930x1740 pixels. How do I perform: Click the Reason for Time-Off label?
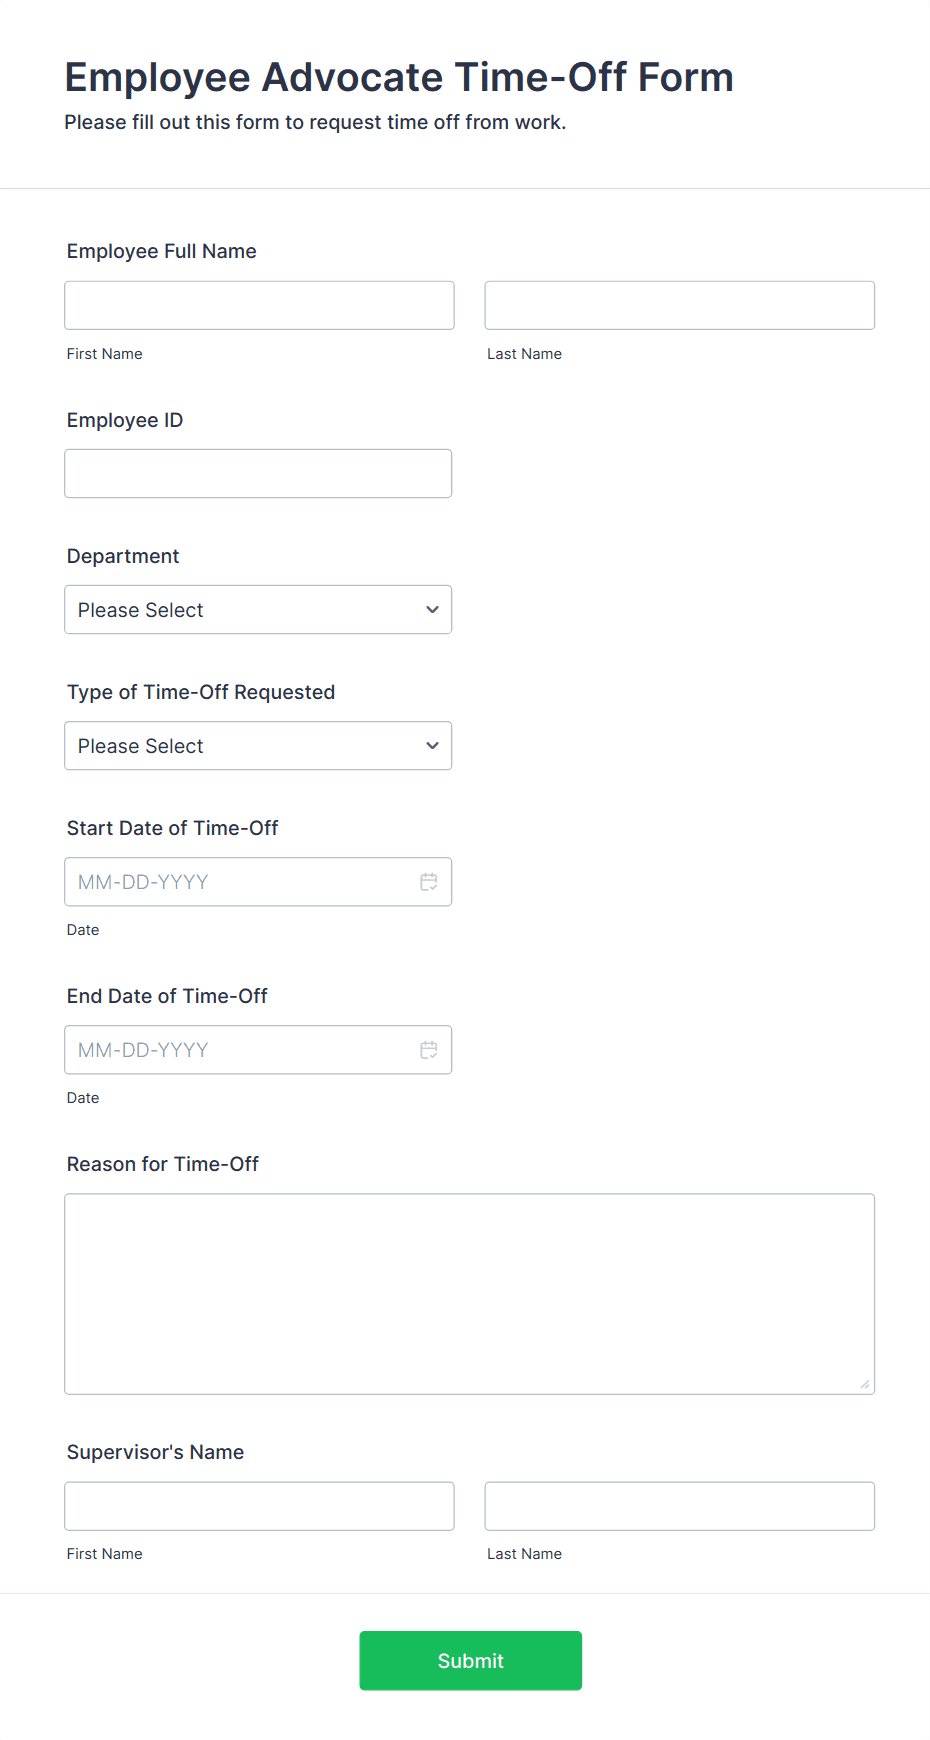[x=163, y=1164]
